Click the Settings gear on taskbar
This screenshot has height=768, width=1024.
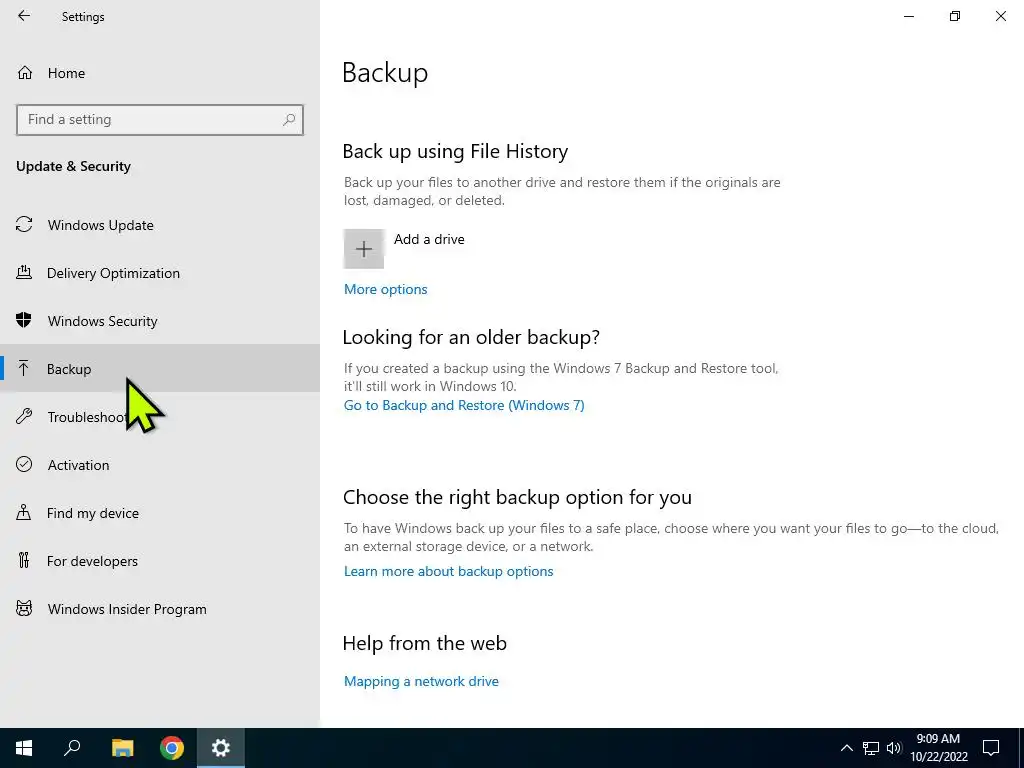[221, 748]
